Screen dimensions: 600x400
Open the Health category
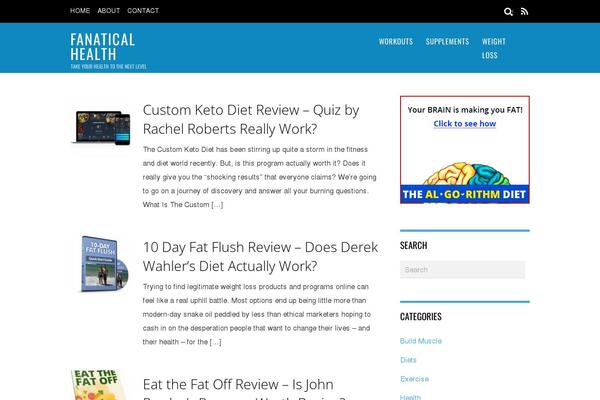pos(410,397)
